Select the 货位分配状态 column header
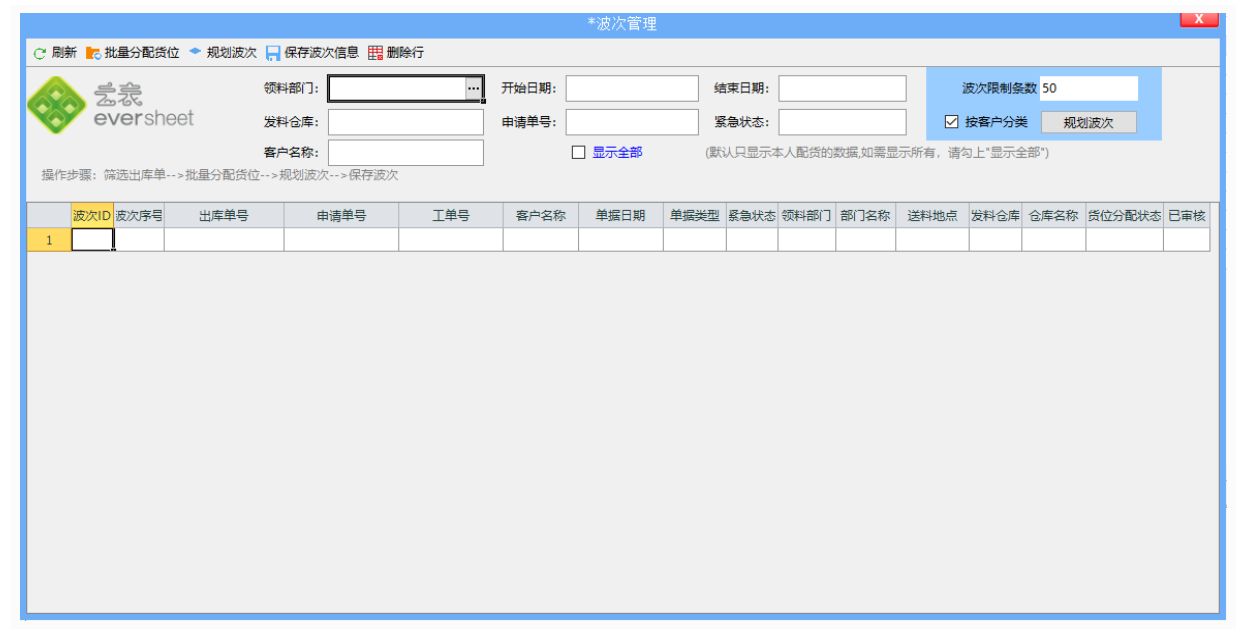Viewport: 1250px width, 638px height. coord(1125,215)
